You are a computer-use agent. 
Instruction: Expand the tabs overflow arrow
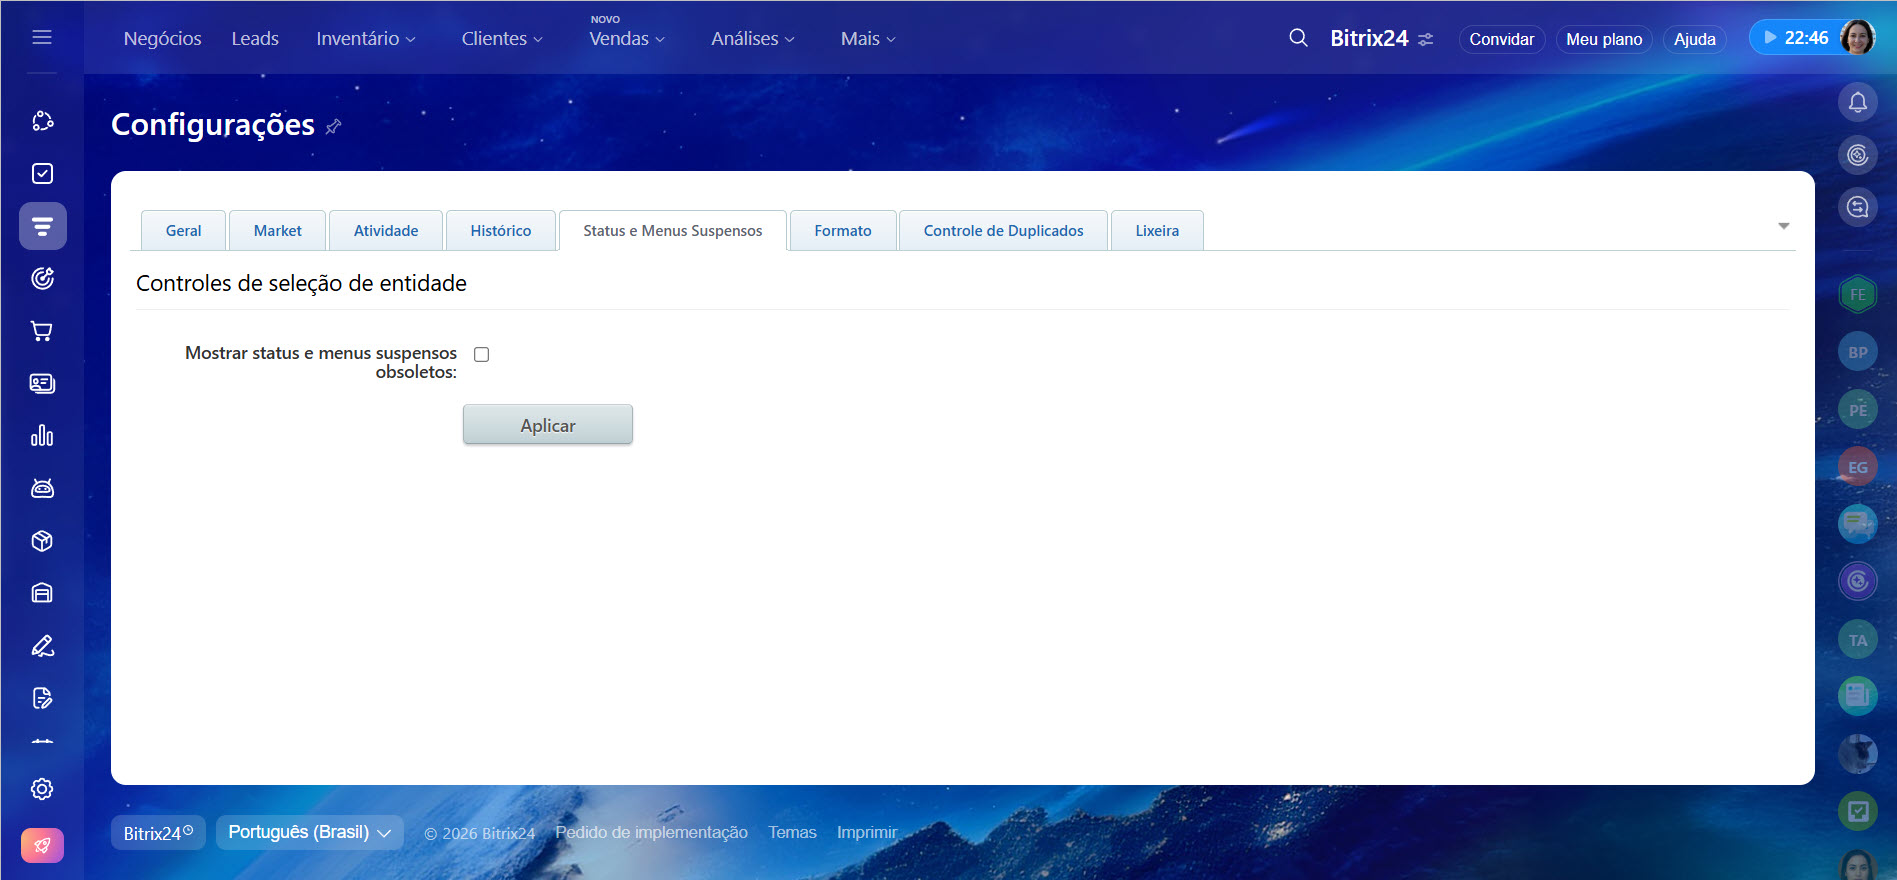pyautogui.click(x=1783, y=226)
